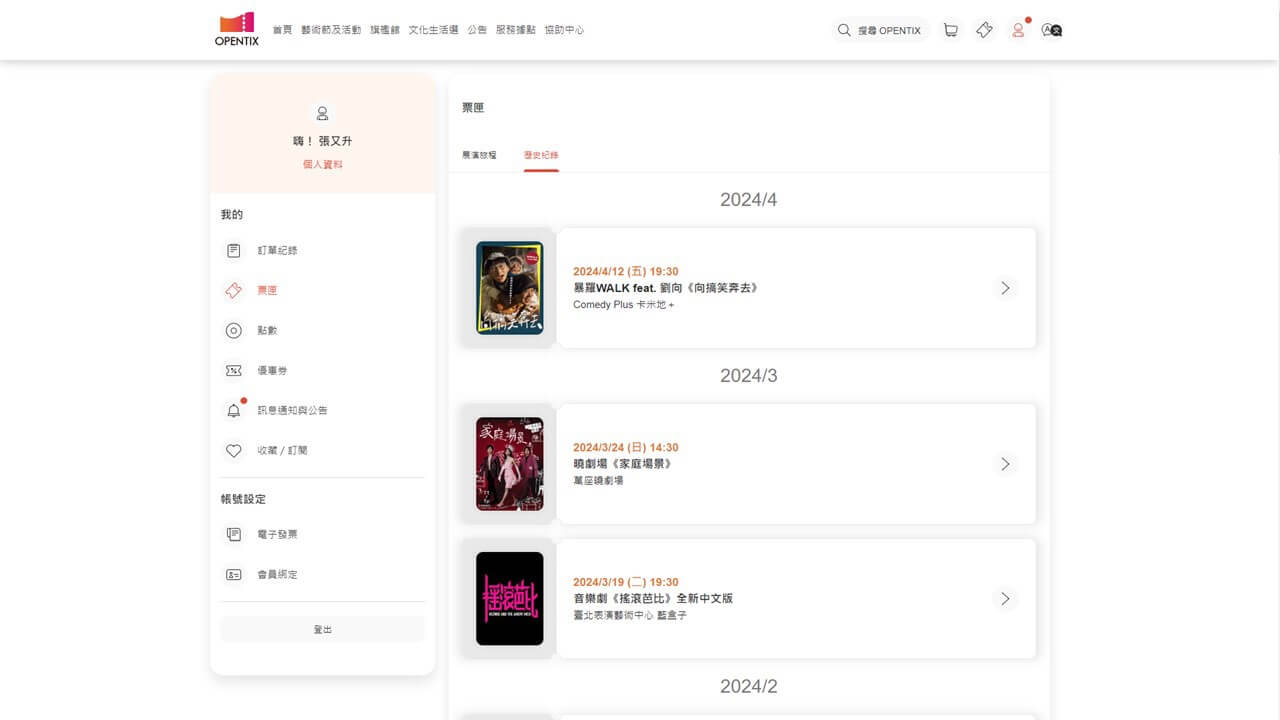Expand the 曉劇場《家庭場景》 ticket with its arrow
The height and width of the screenshot is (720, 1280).
click(x=1005, y=464)
